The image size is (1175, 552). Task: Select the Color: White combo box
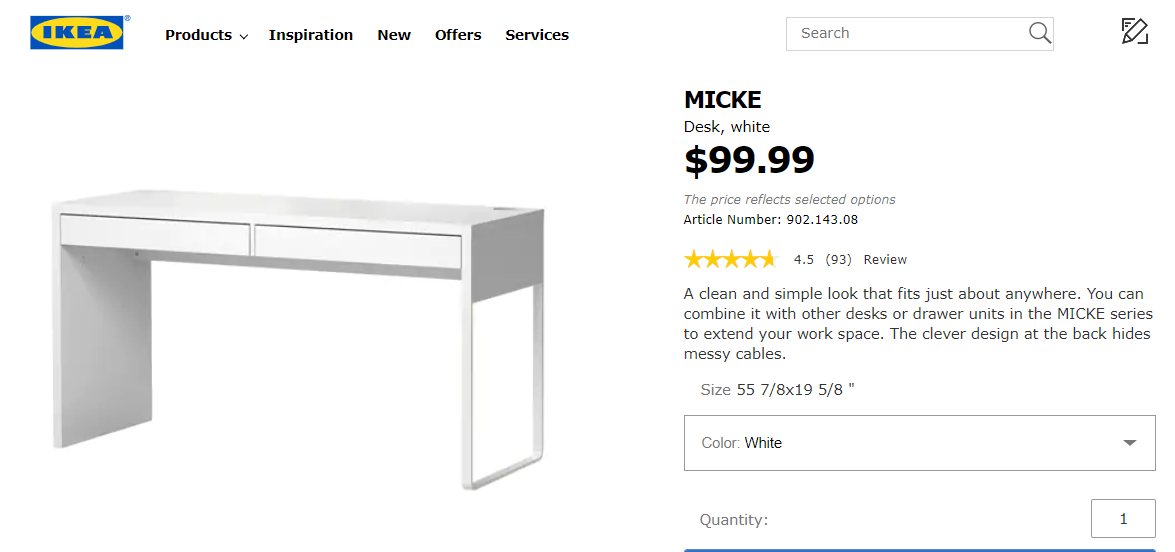click(x=900, y=443)
